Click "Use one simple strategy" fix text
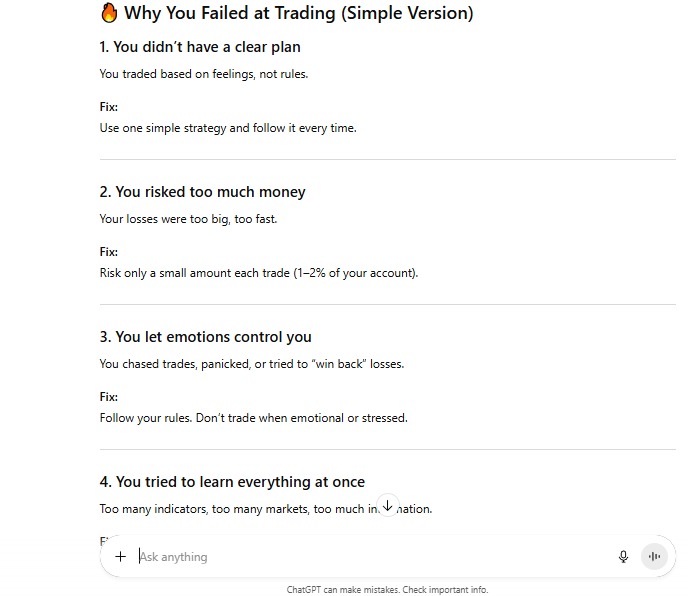 pyautogui.click(x=228, y=128)
